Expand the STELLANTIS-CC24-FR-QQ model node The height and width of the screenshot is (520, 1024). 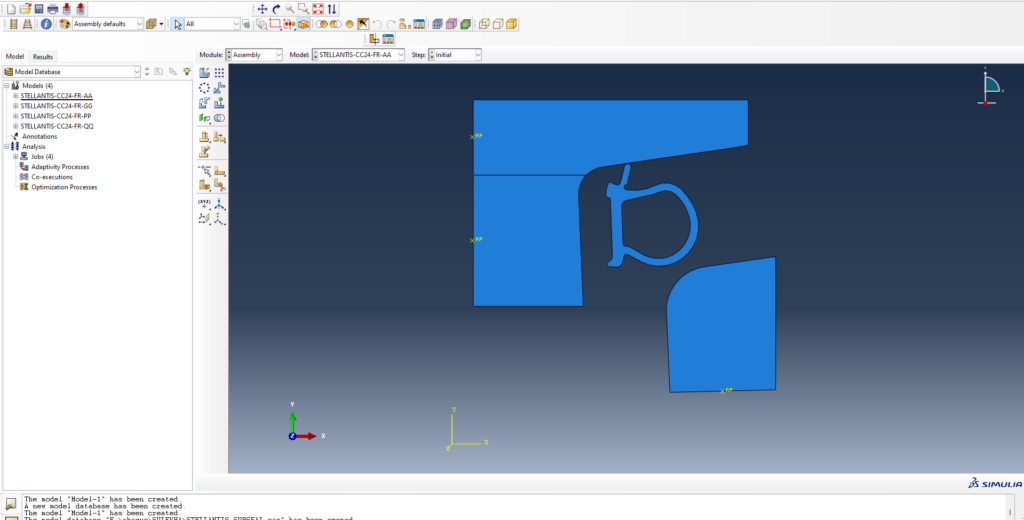point(16,126)
